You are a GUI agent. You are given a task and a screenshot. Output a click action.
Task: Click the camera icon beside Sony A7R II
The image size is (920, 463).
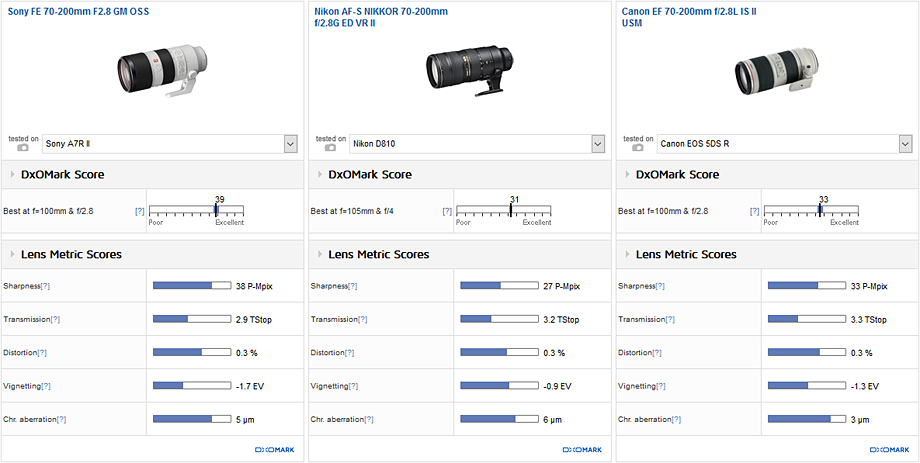23,148
